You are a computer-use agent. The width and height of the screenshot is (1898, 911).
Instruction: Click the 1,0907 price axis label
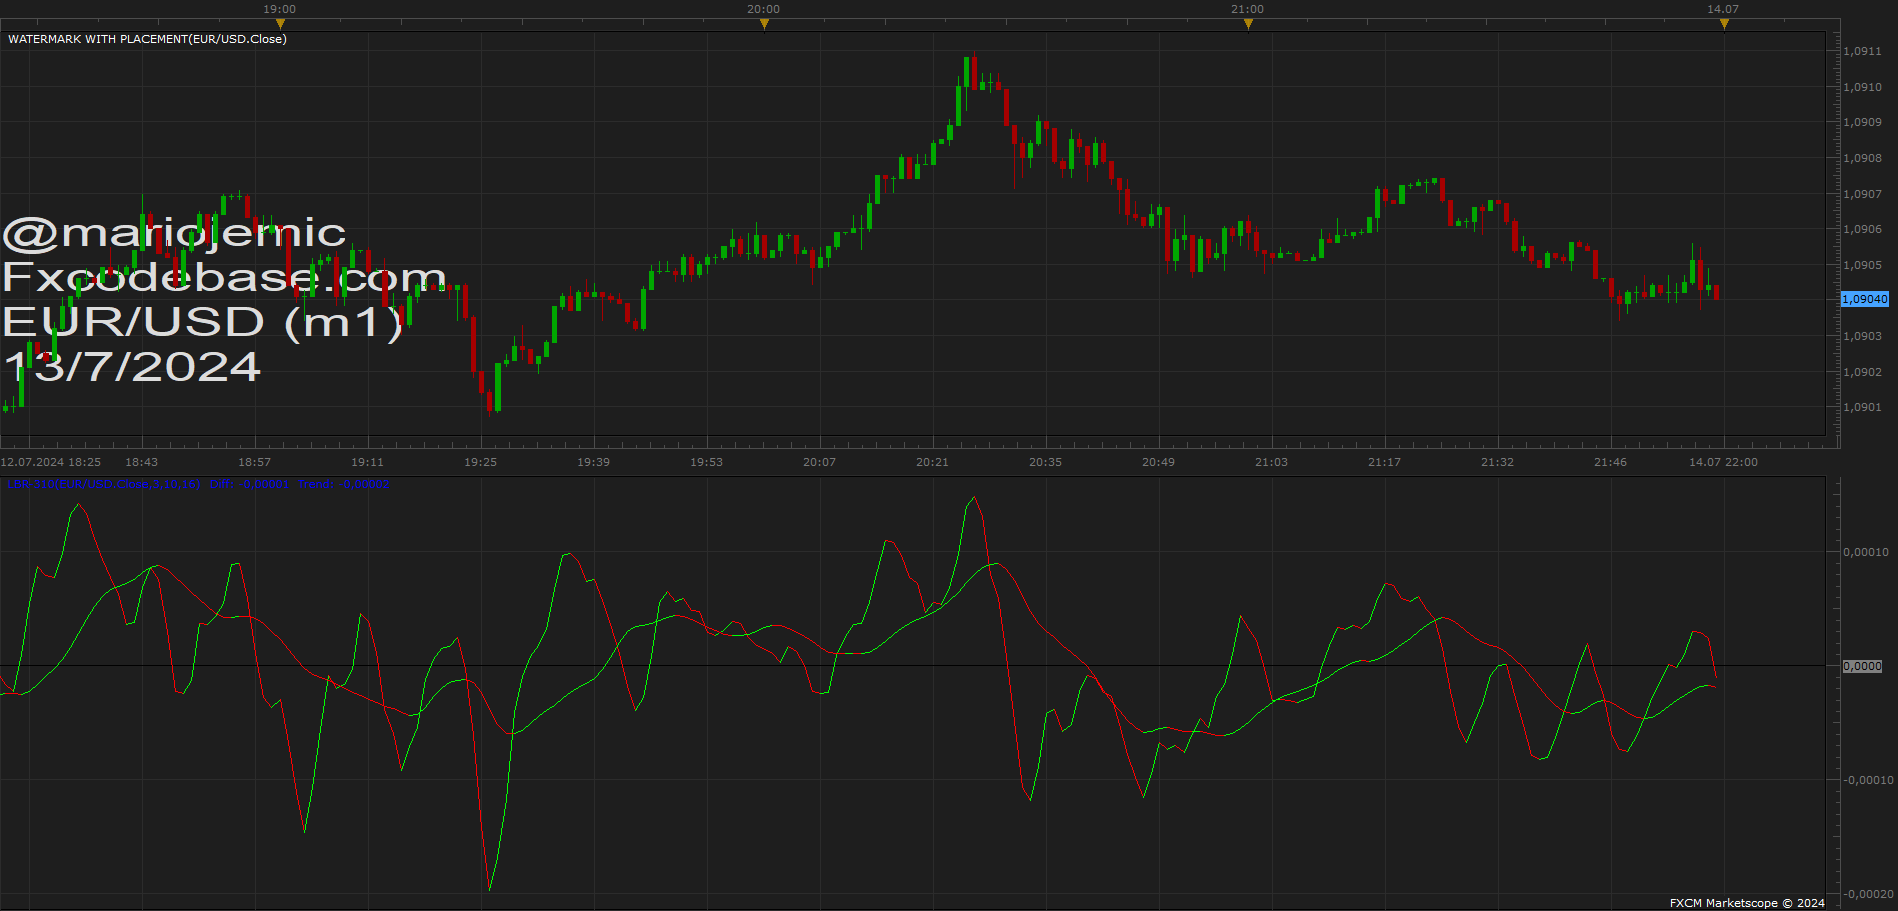1862,194
